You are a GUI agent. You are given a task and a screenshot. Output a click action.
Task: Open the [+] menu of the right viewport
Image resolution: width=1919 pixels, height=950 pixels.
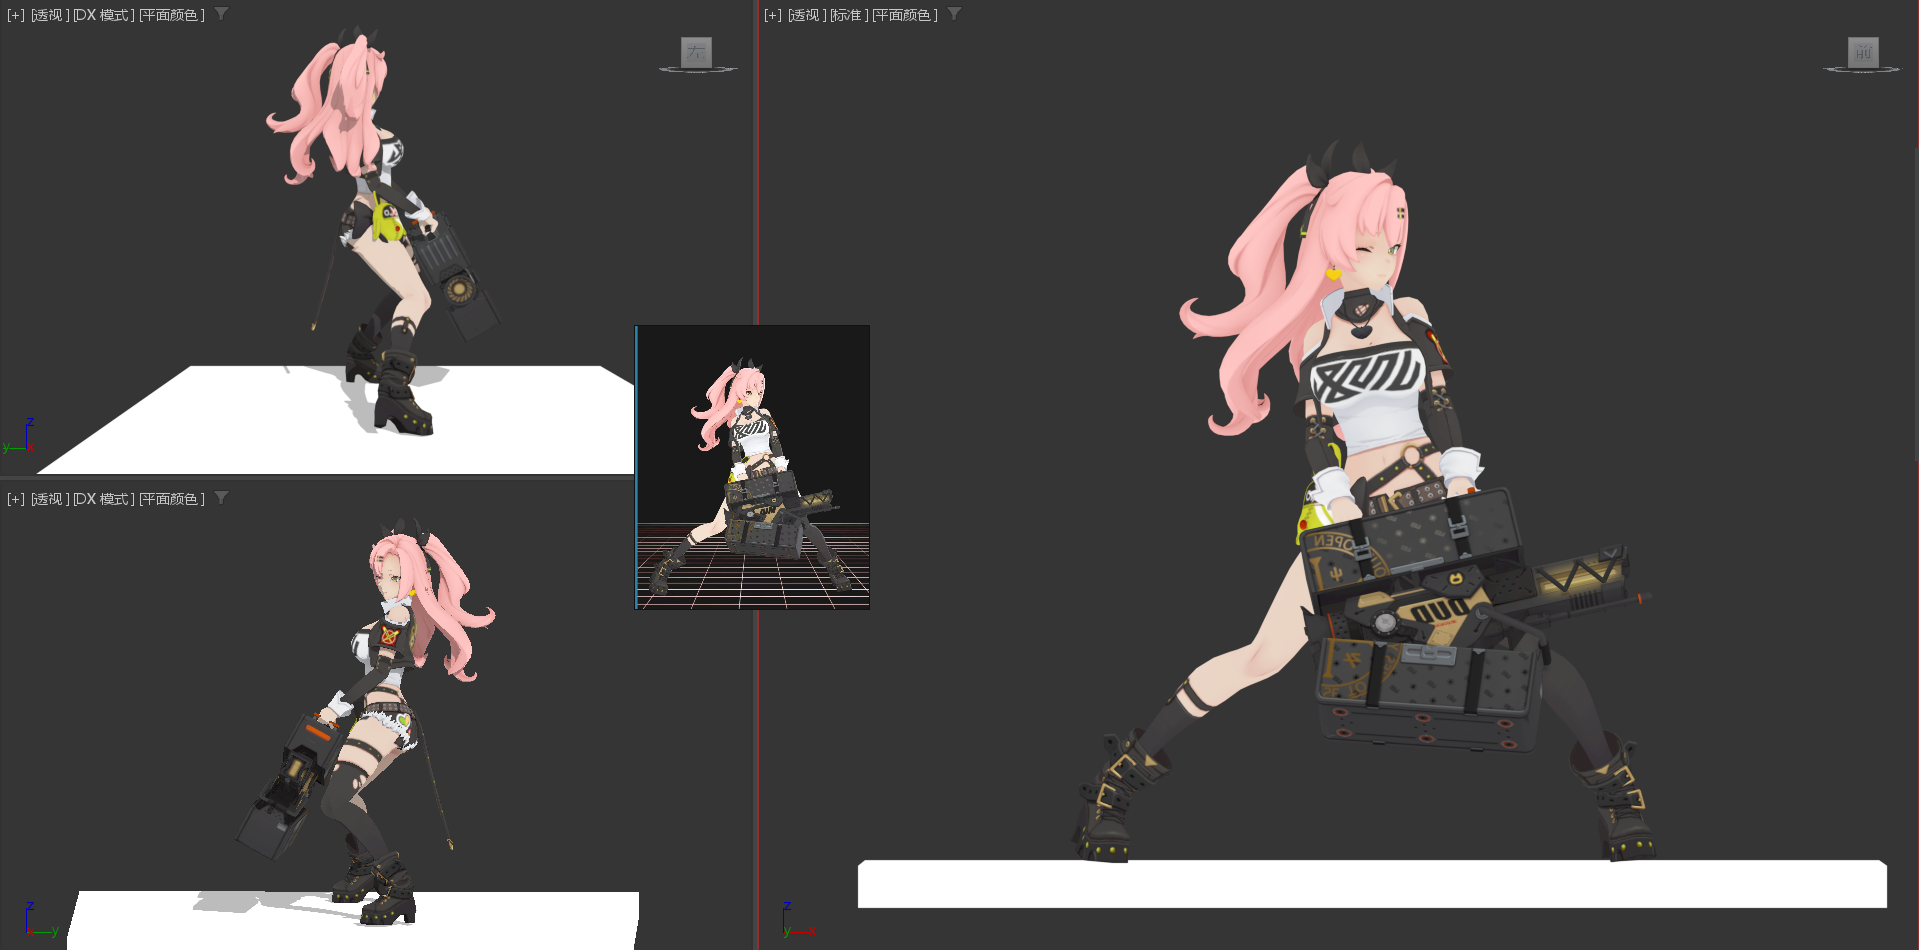[773, 15]
